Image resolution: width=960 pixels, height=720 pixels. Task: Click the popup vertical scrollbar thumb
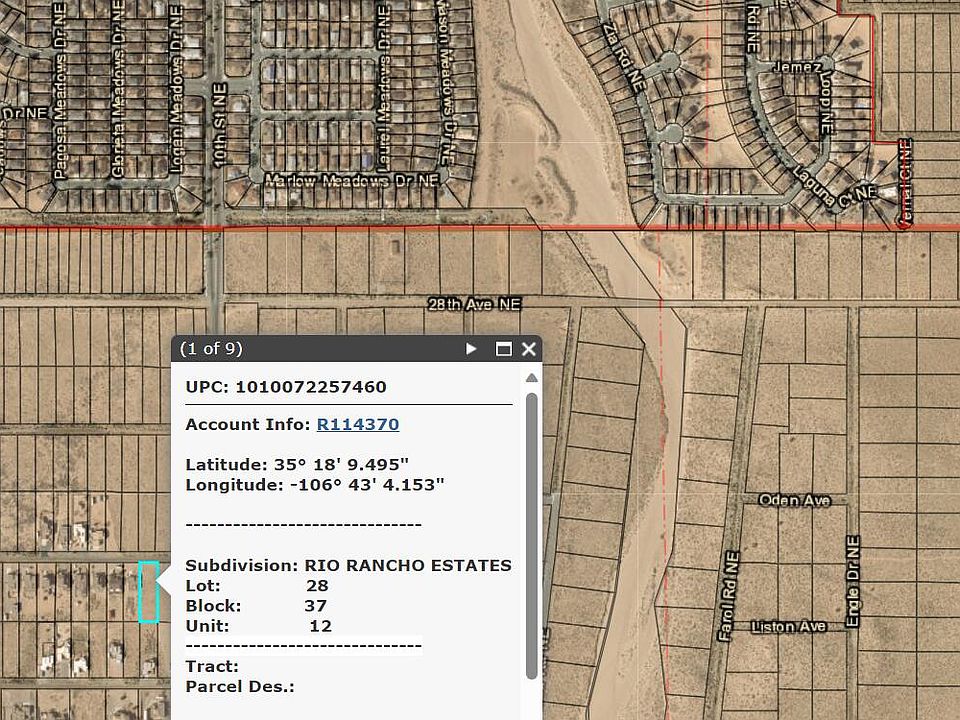coord(532,530)
